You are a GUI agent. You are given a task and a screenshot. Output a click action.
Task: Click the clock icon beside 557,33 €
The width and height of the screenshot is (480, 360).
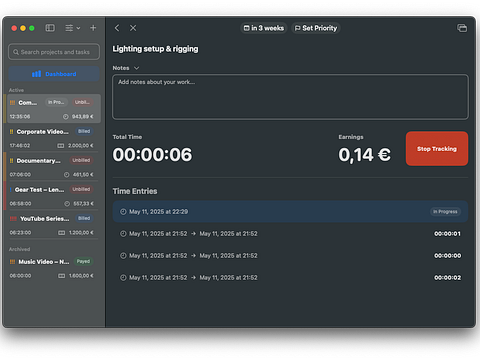(x=67, y=204)
